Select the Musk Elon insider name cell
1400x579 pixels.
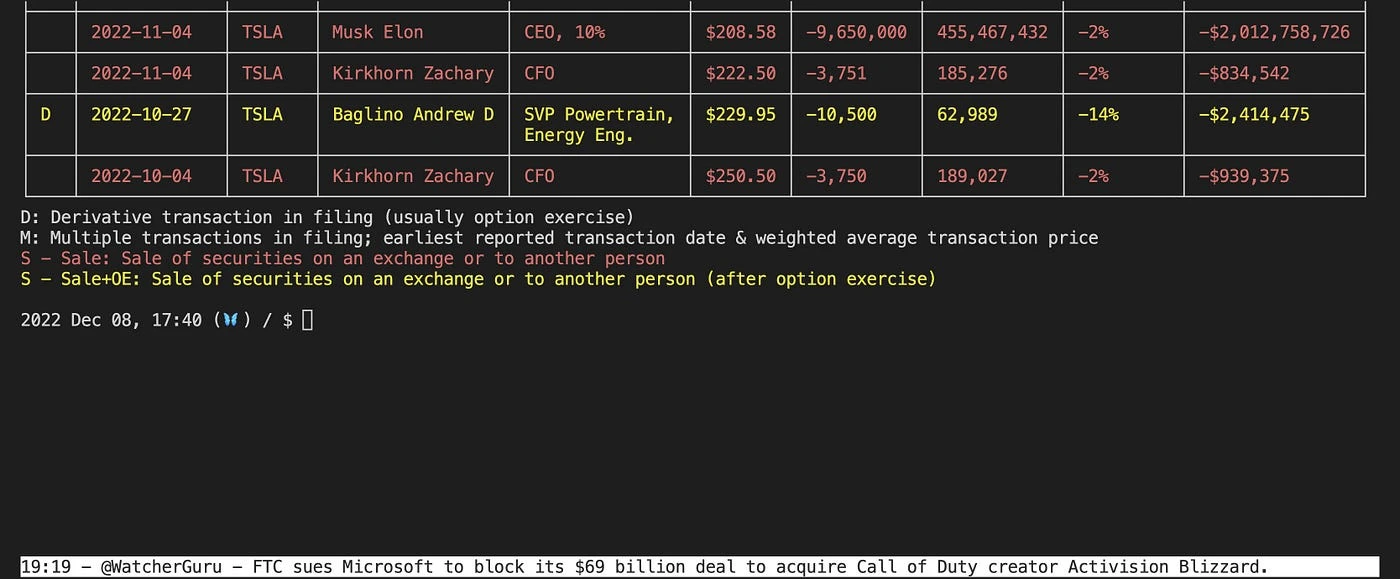[377, 32]
